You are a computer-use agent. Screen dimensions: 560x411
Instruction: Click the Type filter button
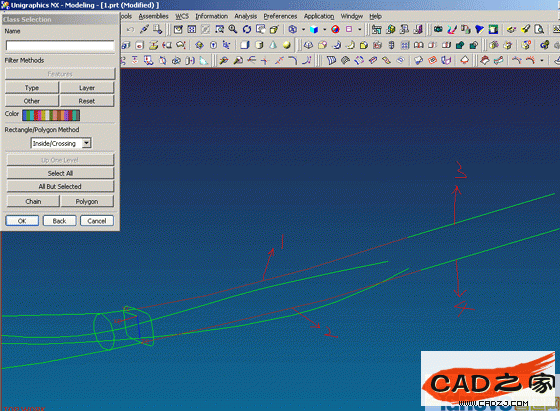tap(32, 87)
